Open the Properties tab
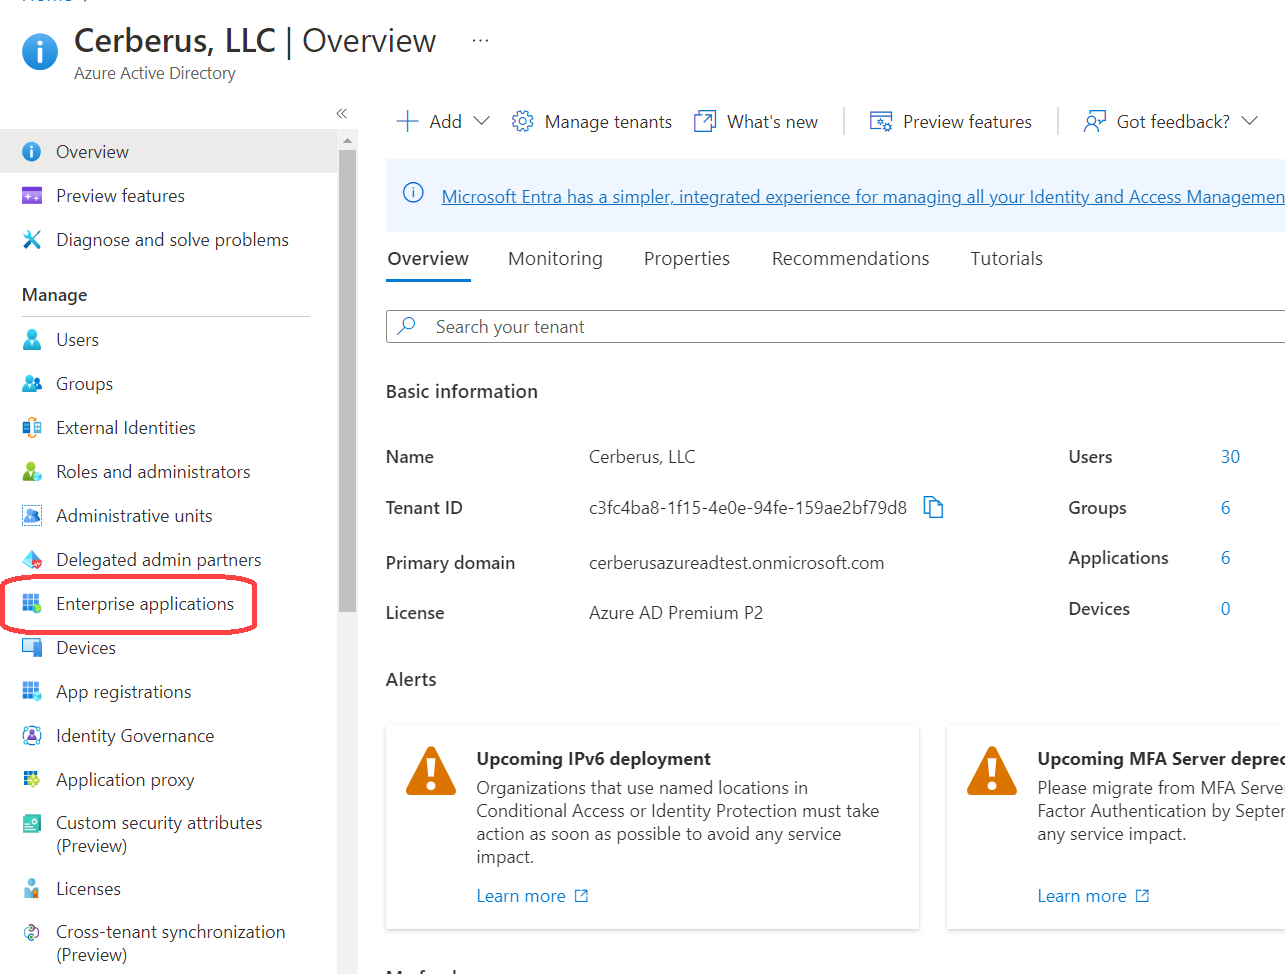The height and width of the screenshot is (974, 1285). [x=687, y=259]
